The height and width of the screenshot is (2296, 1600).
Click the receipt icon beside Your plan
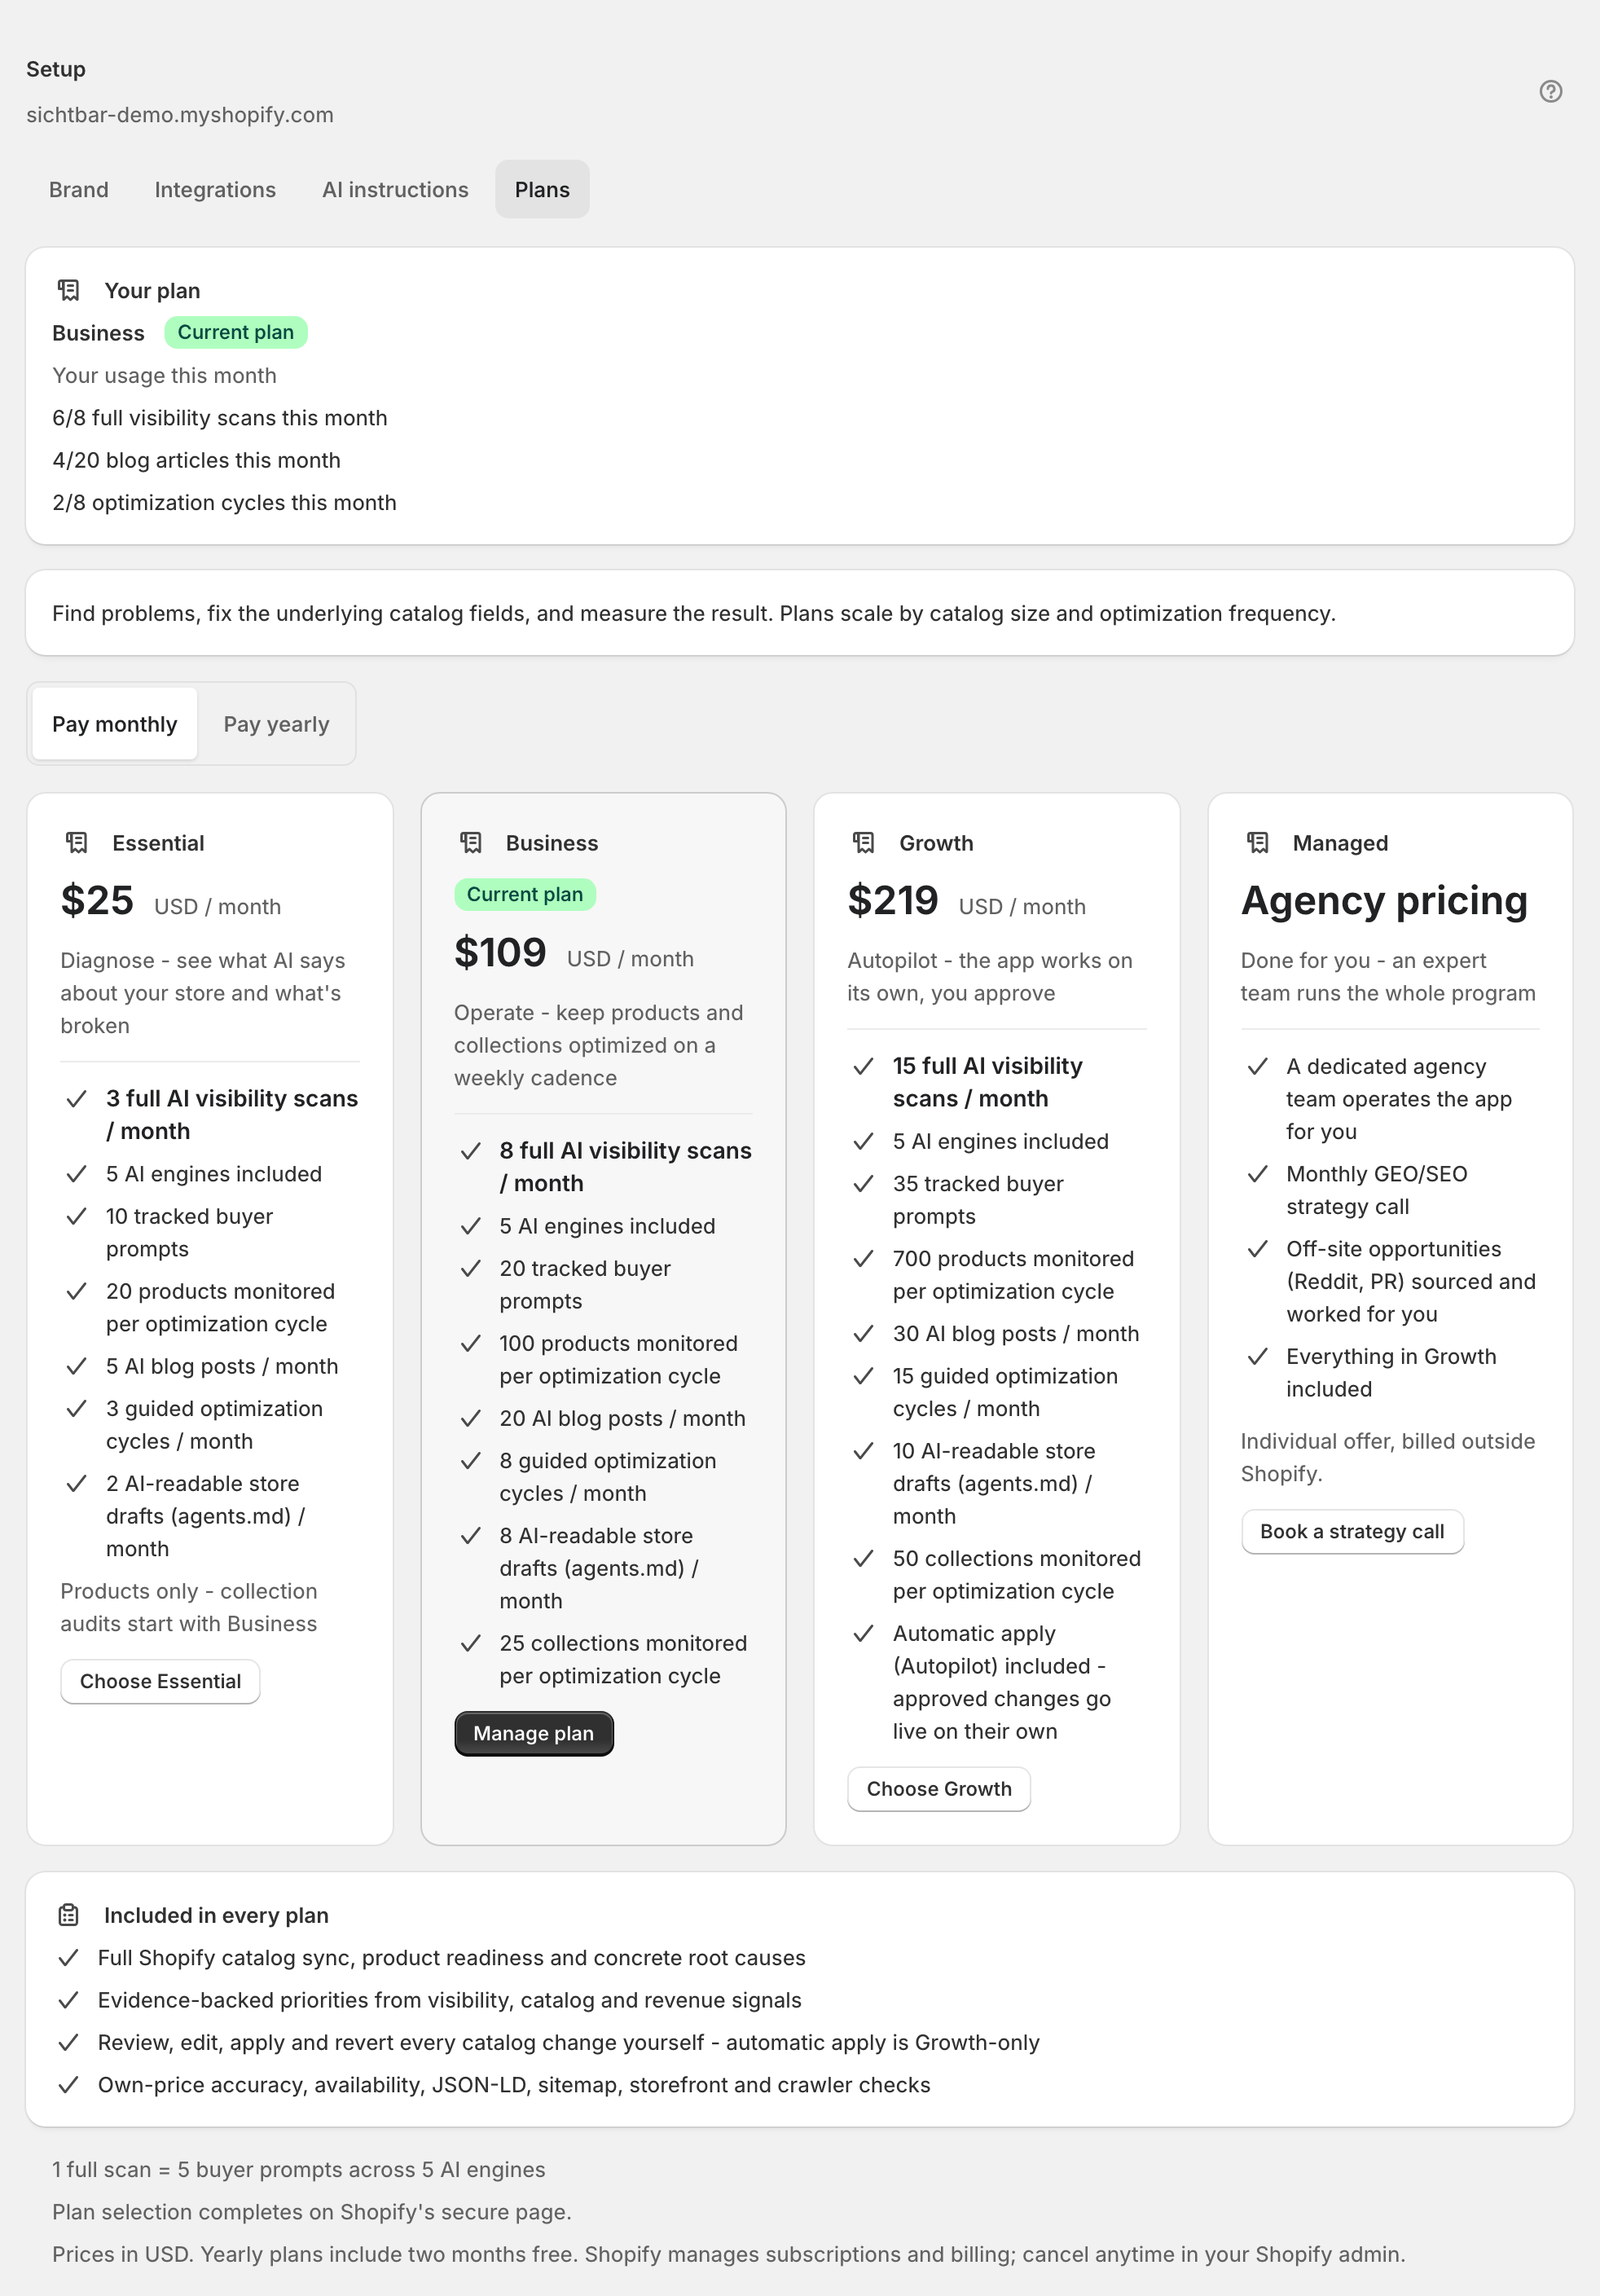68,290
